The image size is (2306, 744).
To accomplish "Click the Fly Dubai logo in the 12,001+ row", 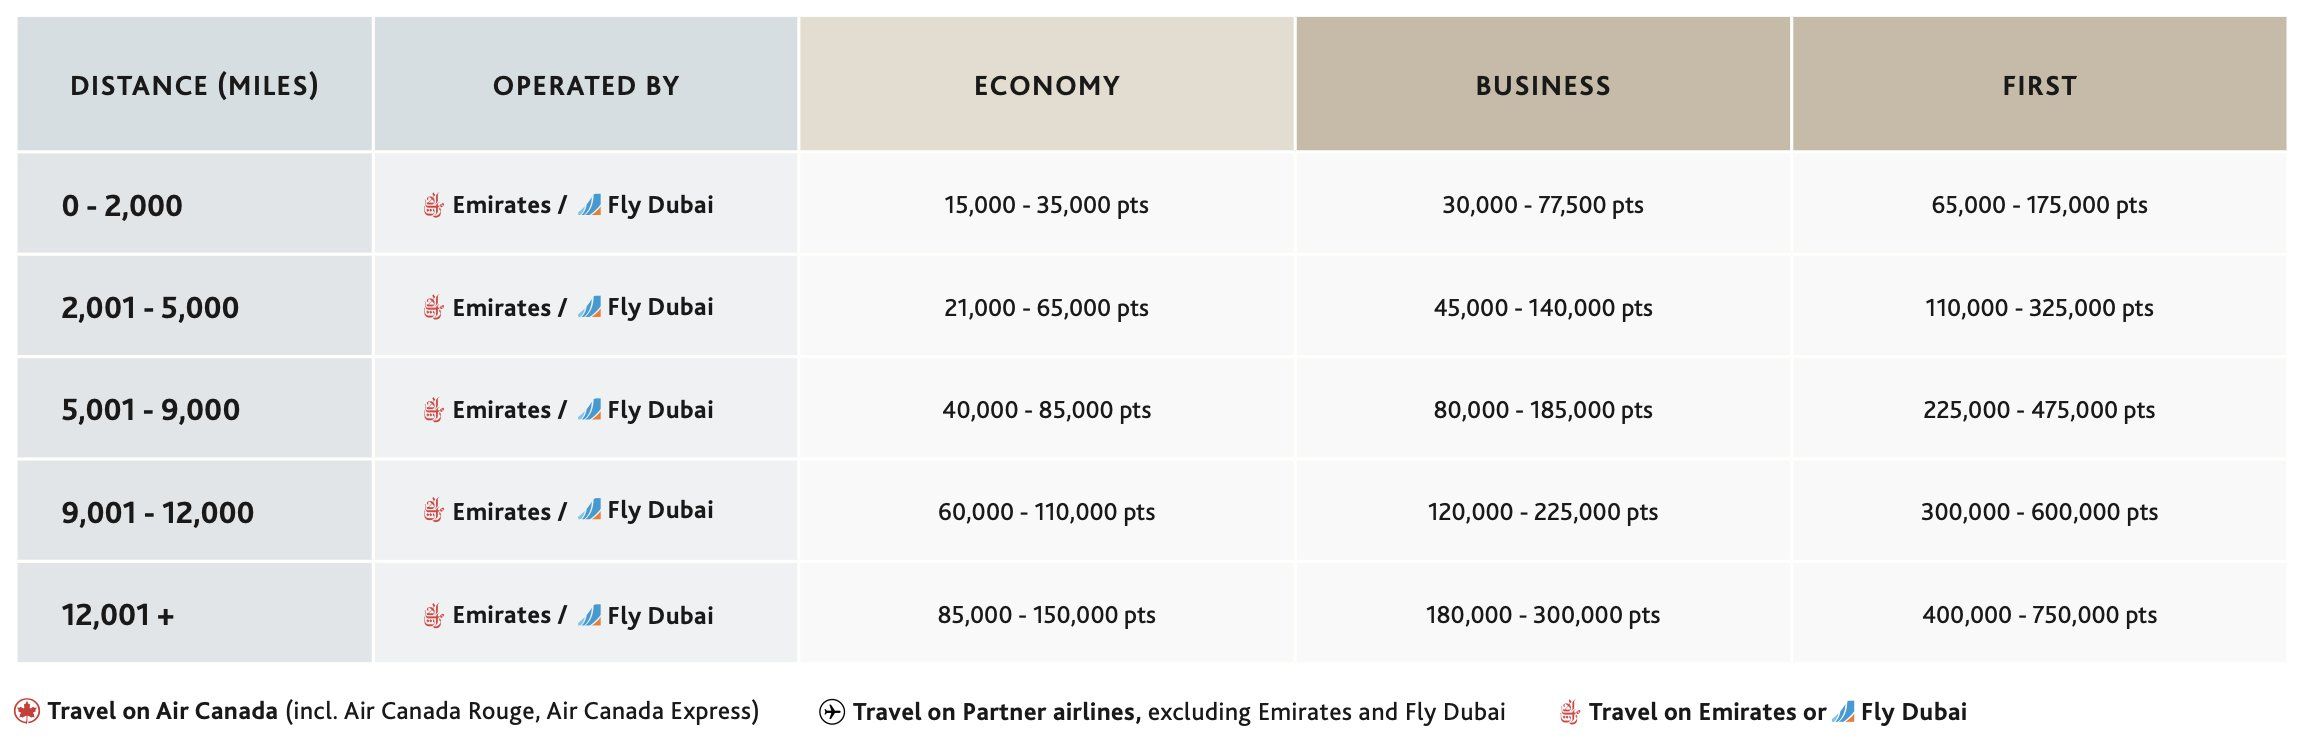I will pos(590,615).
